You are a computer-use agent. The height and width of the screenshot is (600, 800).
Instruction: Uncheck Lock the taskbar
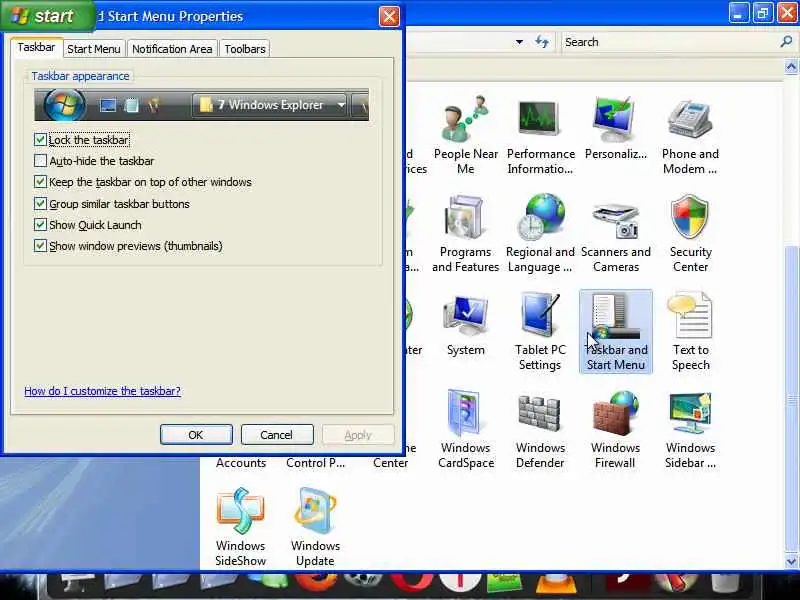pyautogui.click(x=40, y=140)
